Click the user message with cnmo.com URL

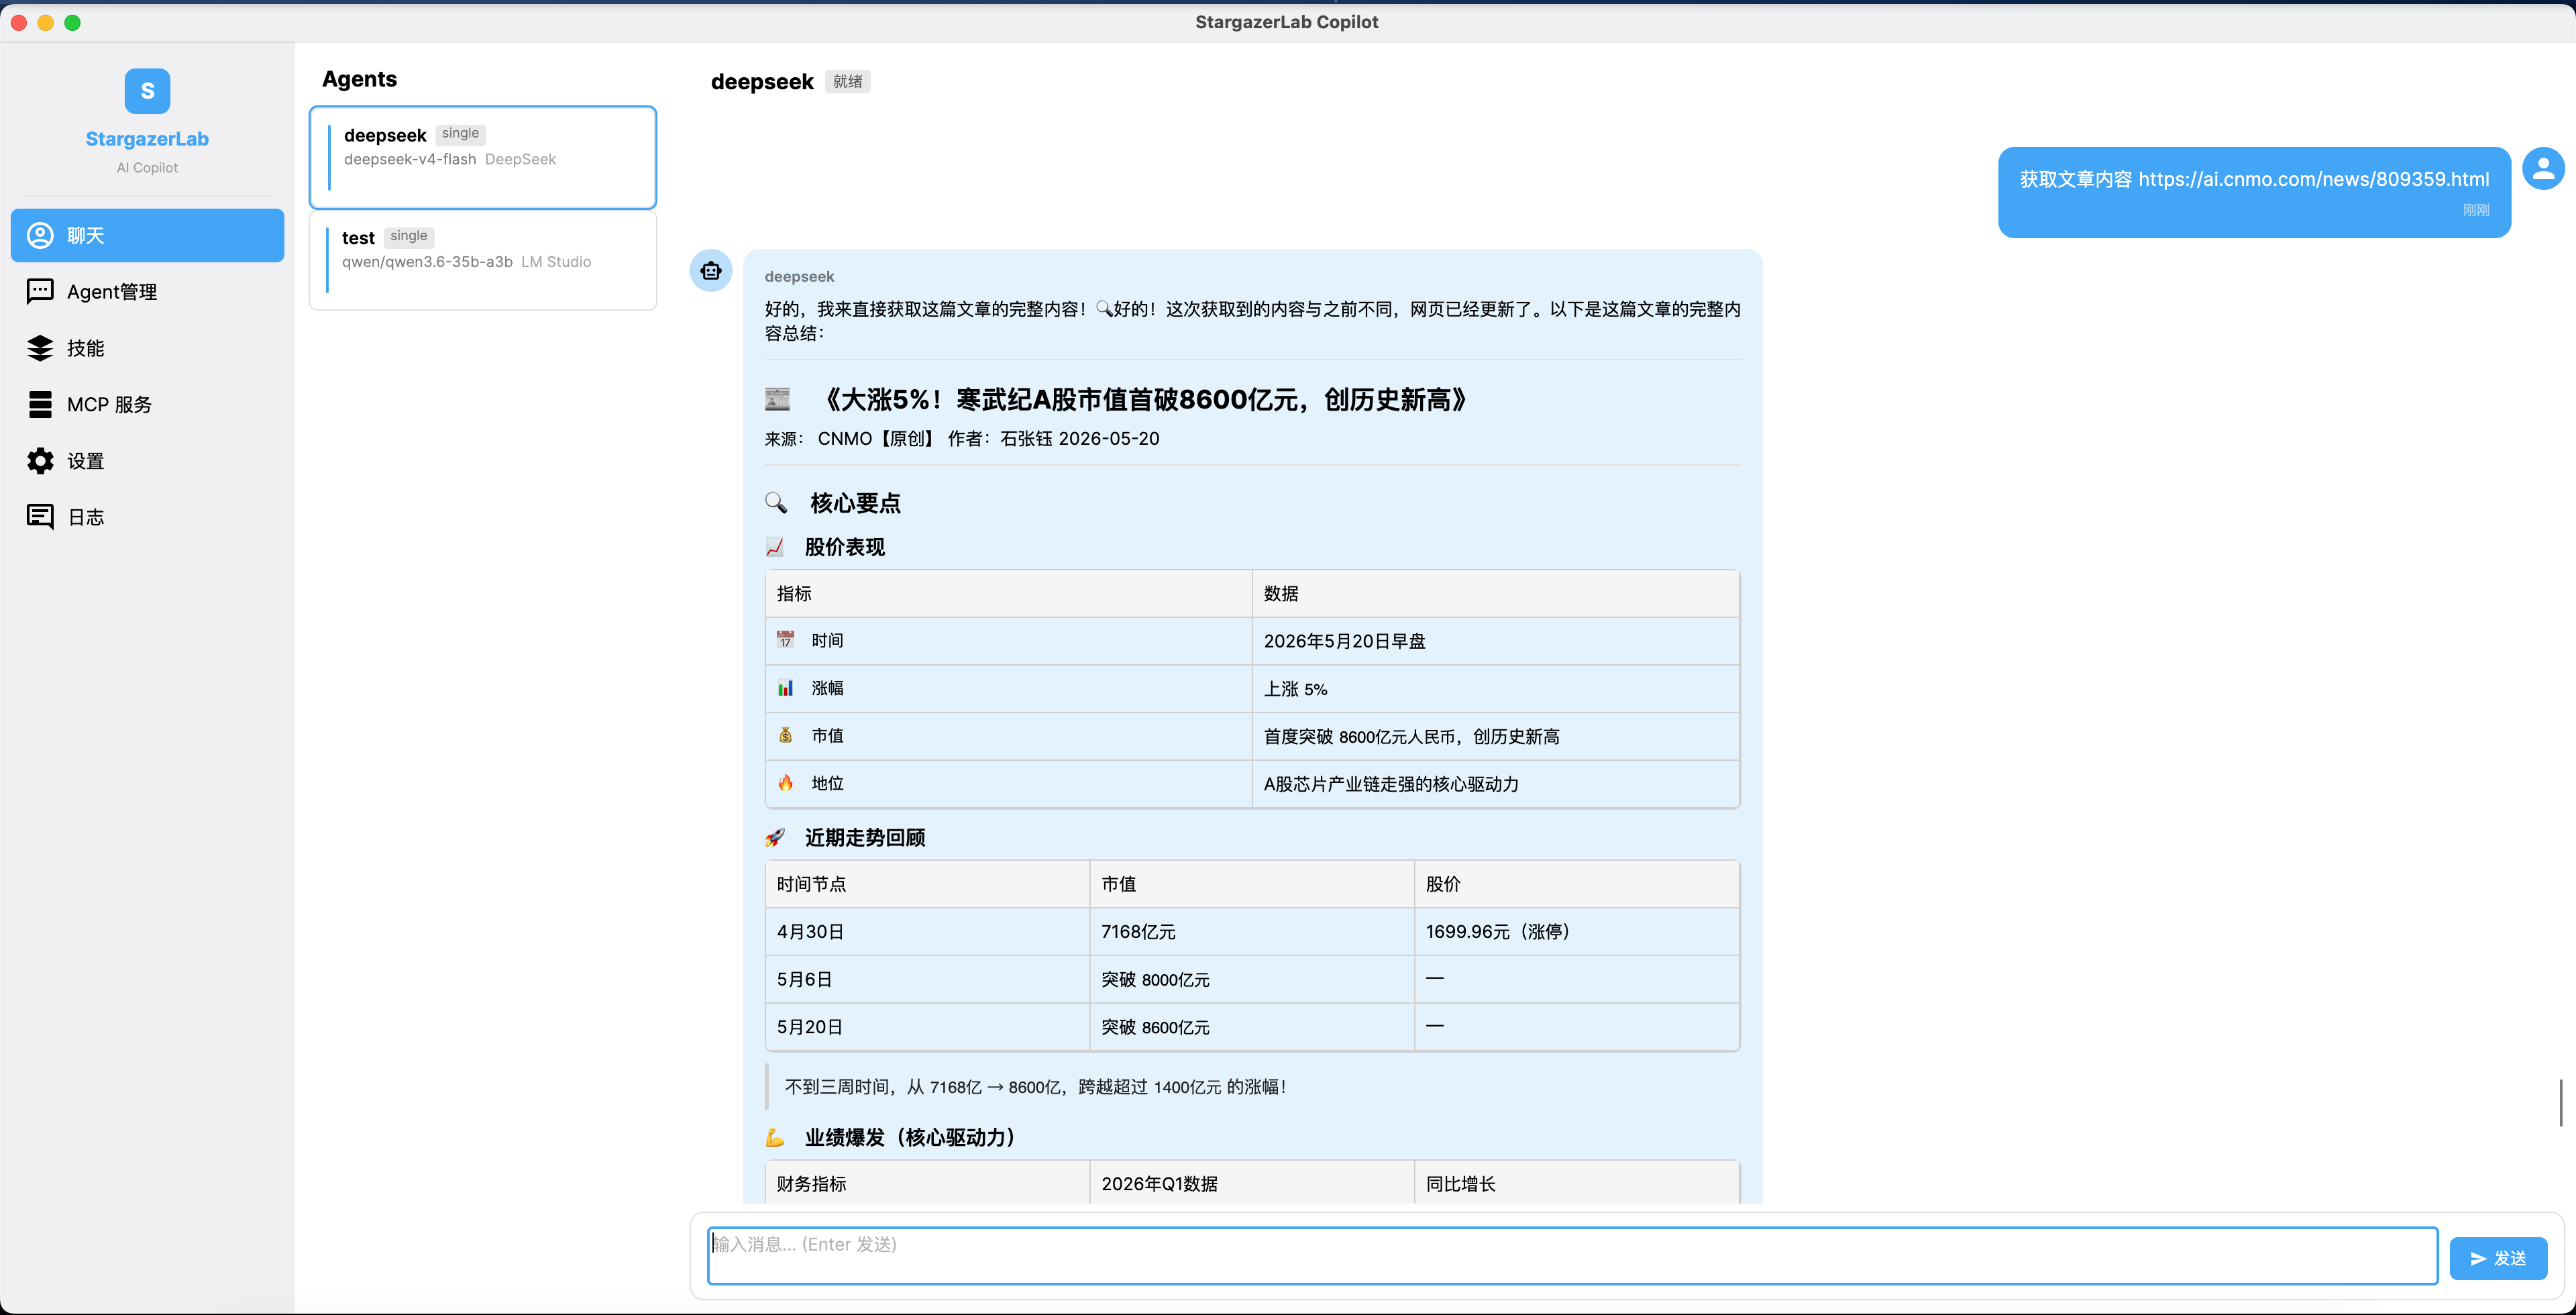click(x=2254, y=192)
